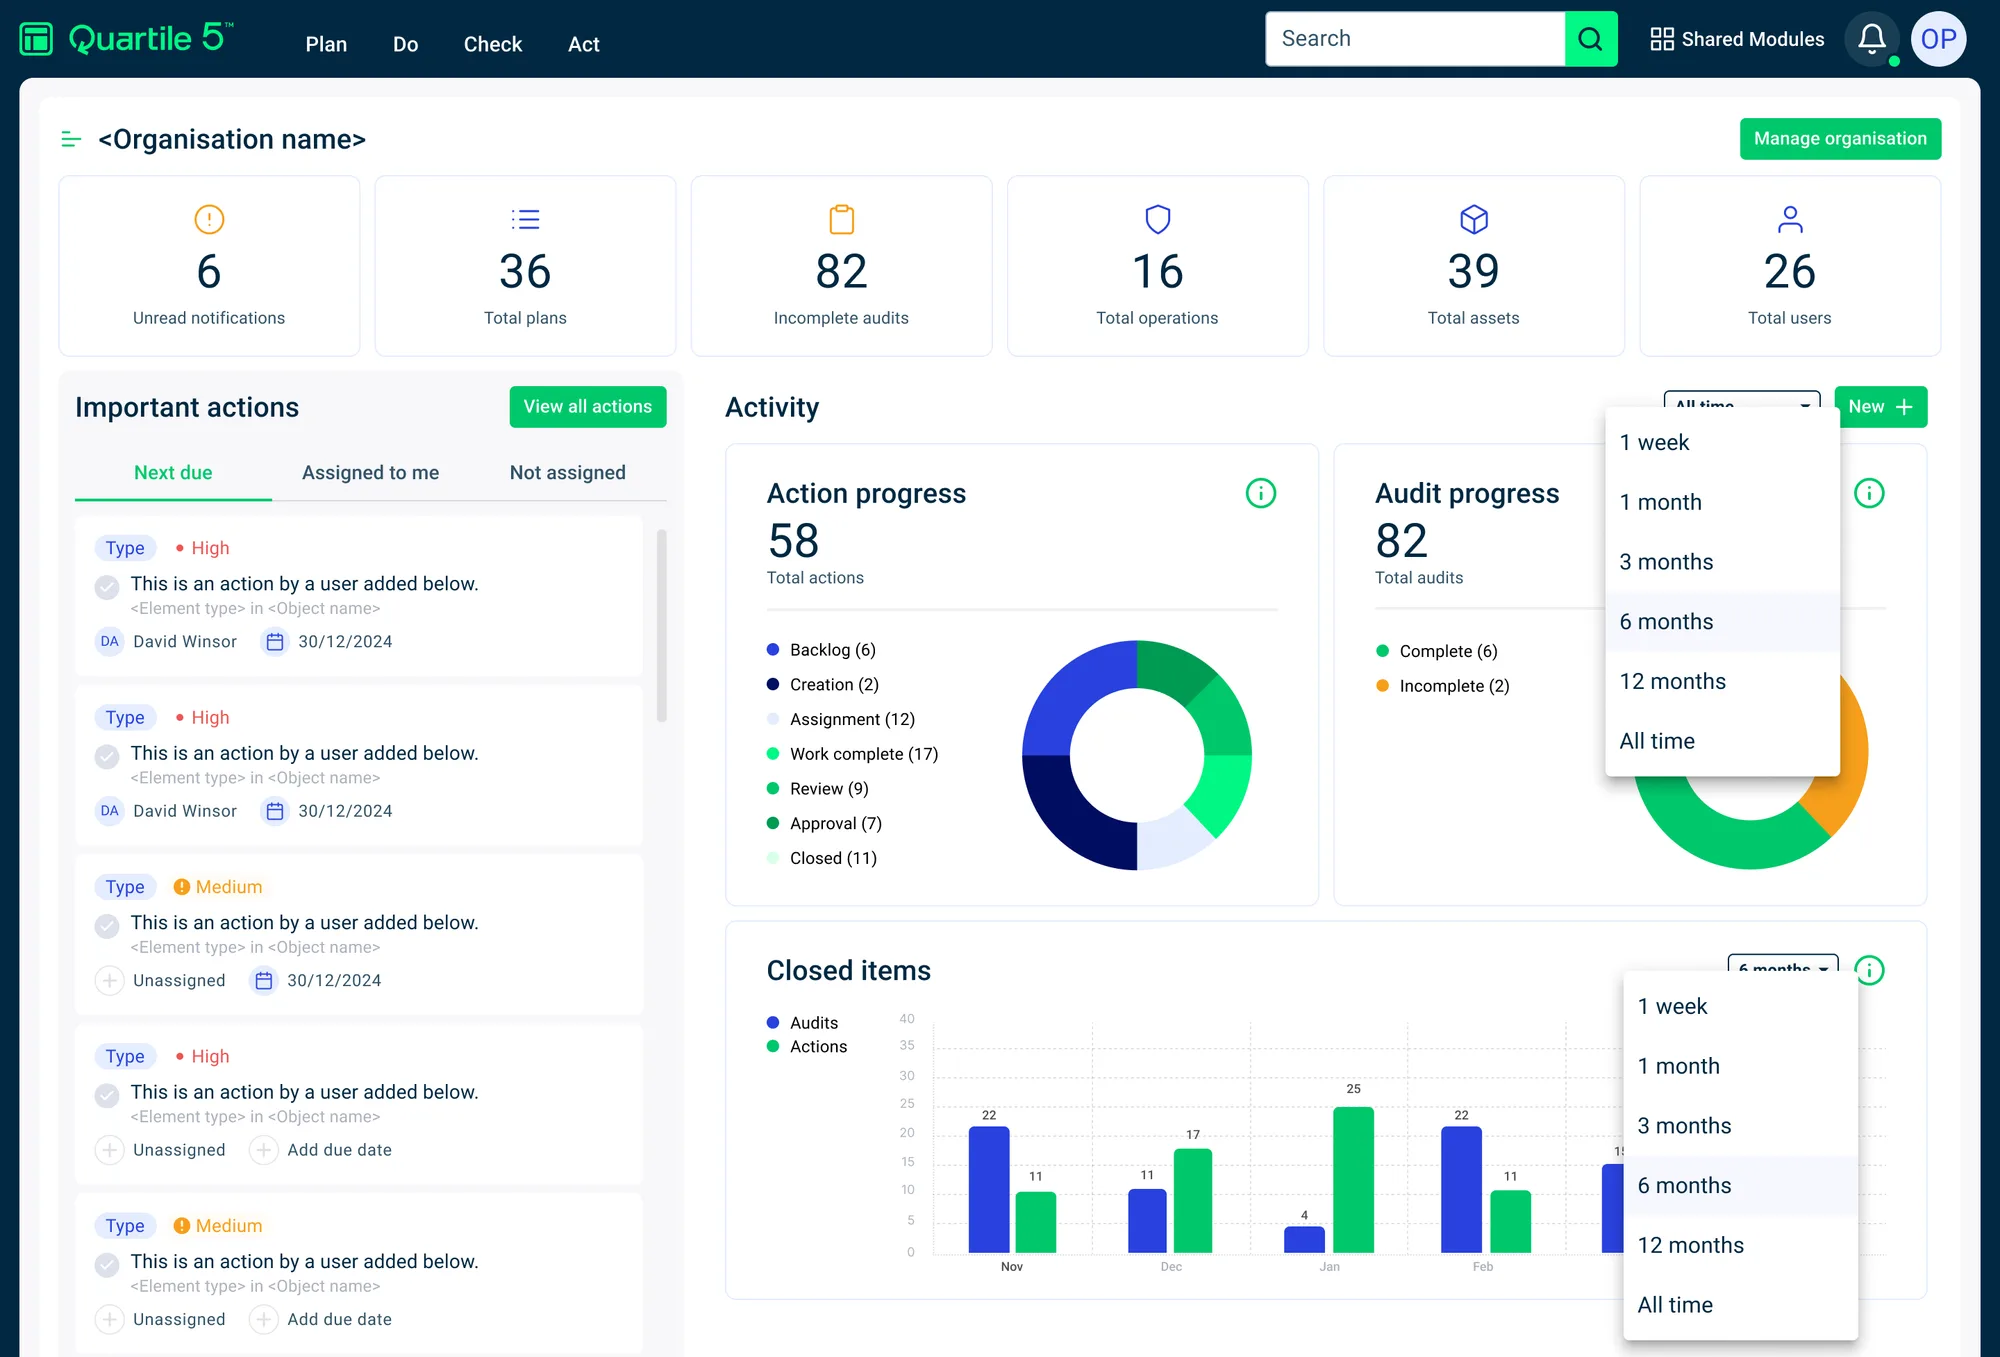This screenshot has height=1357, width=2000.
Task: Click the calendar icon on second action
Action: click(x=275, y=811)
